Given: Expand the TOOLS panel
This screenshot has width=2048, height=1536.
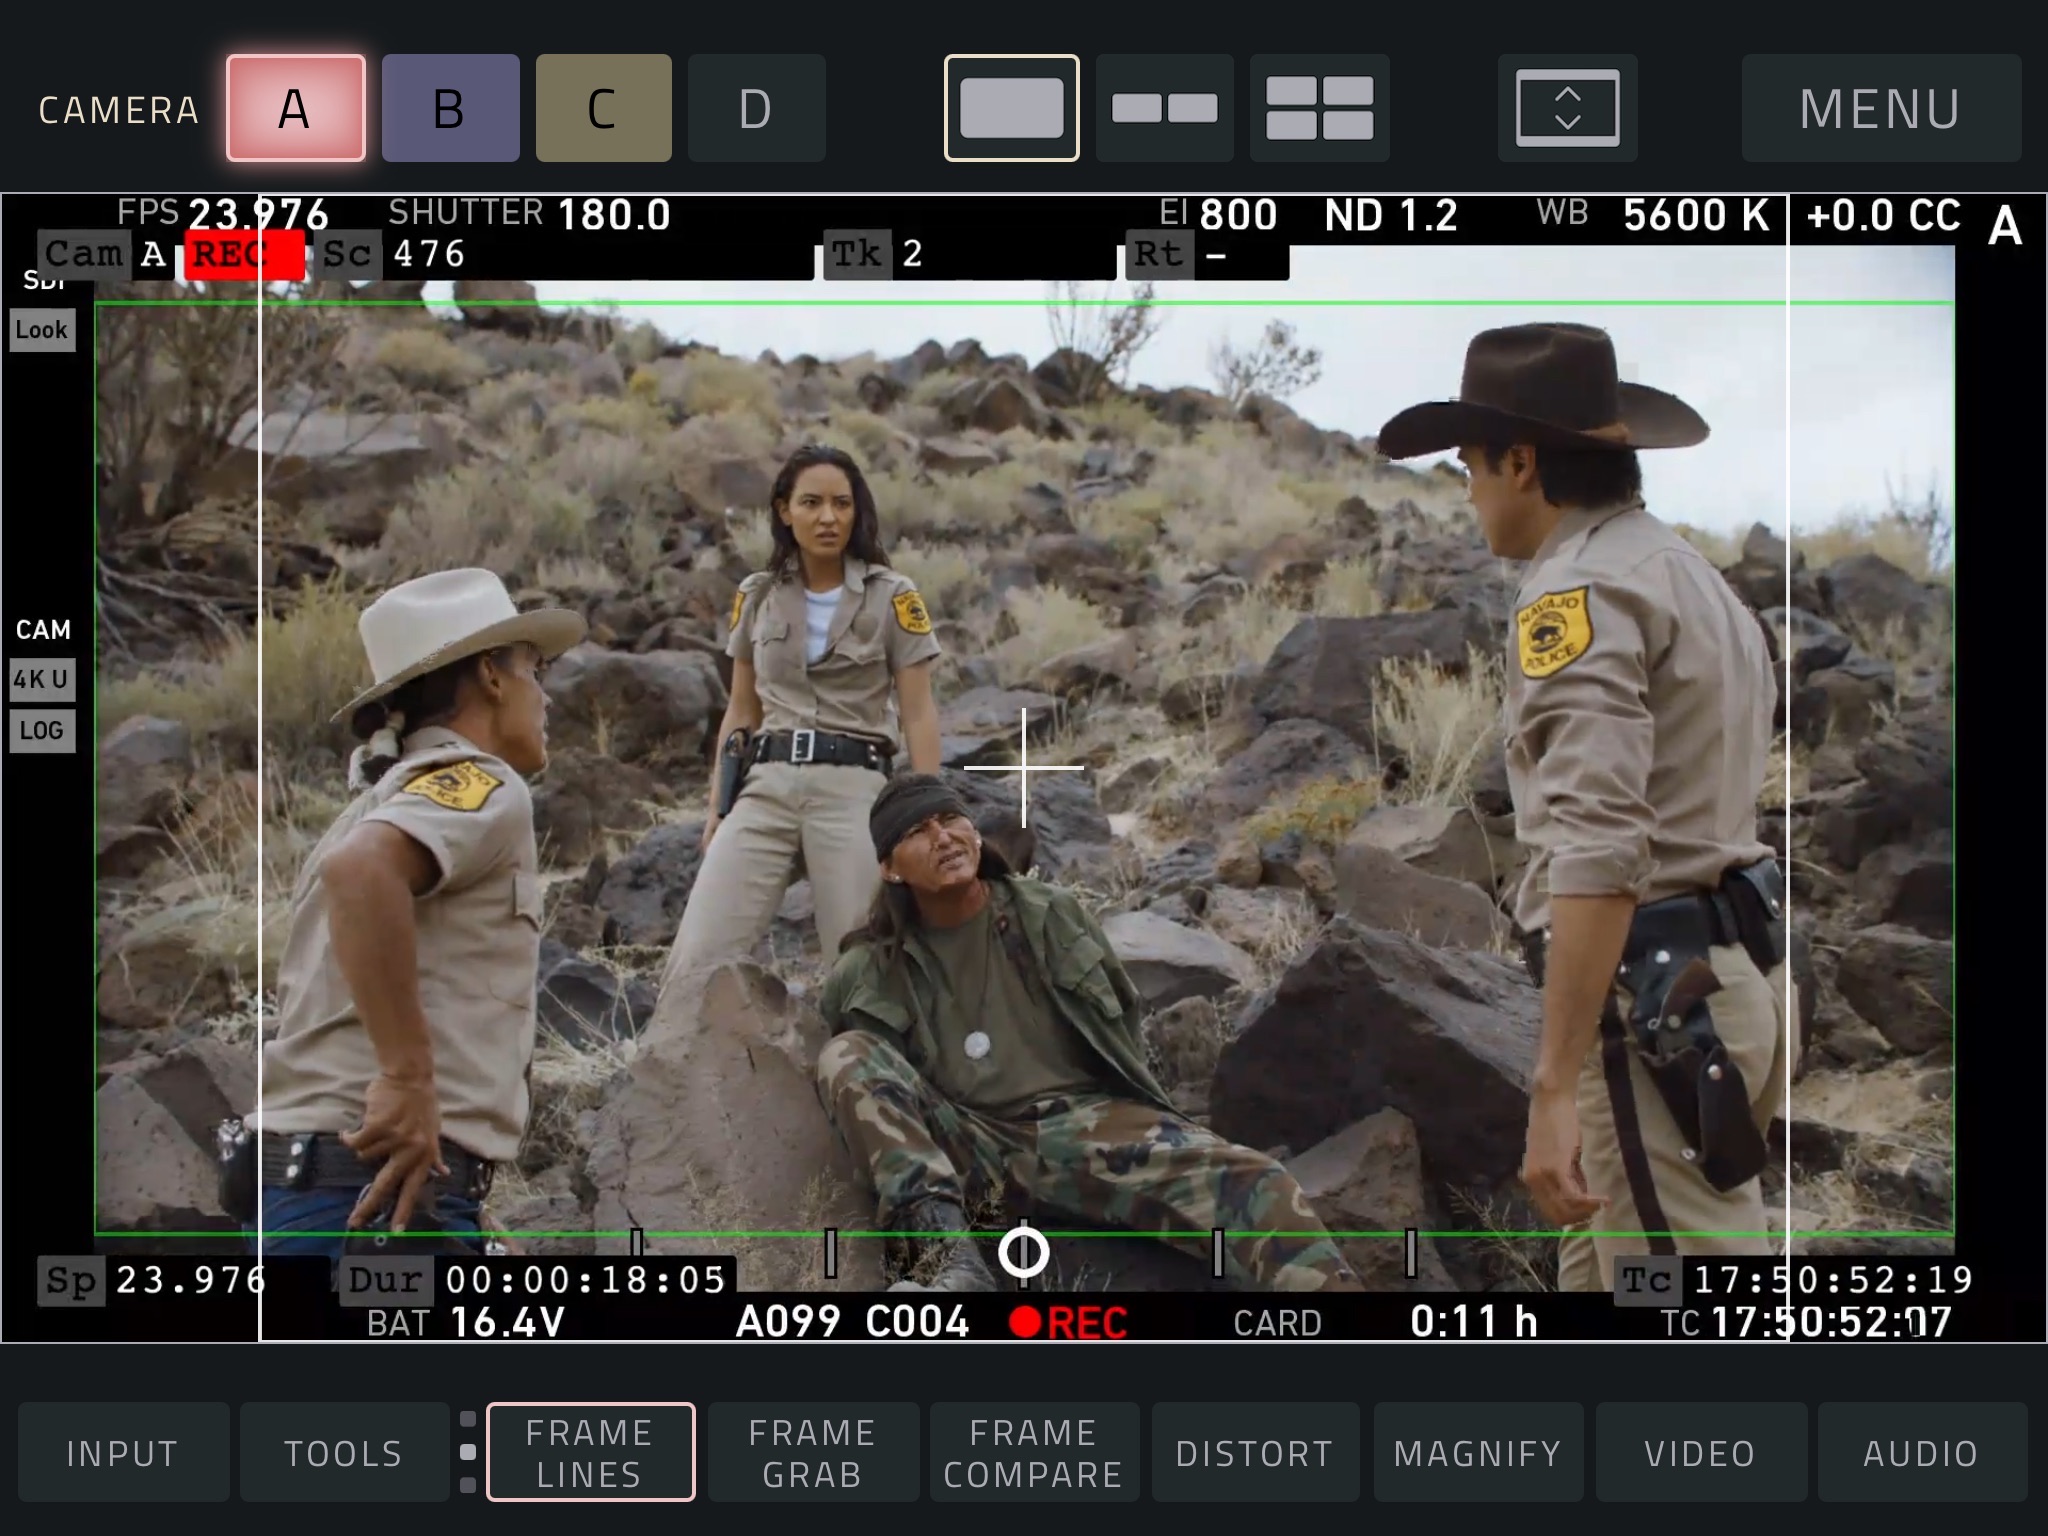Looking at the screenshot, I should tap(344, 1452).
